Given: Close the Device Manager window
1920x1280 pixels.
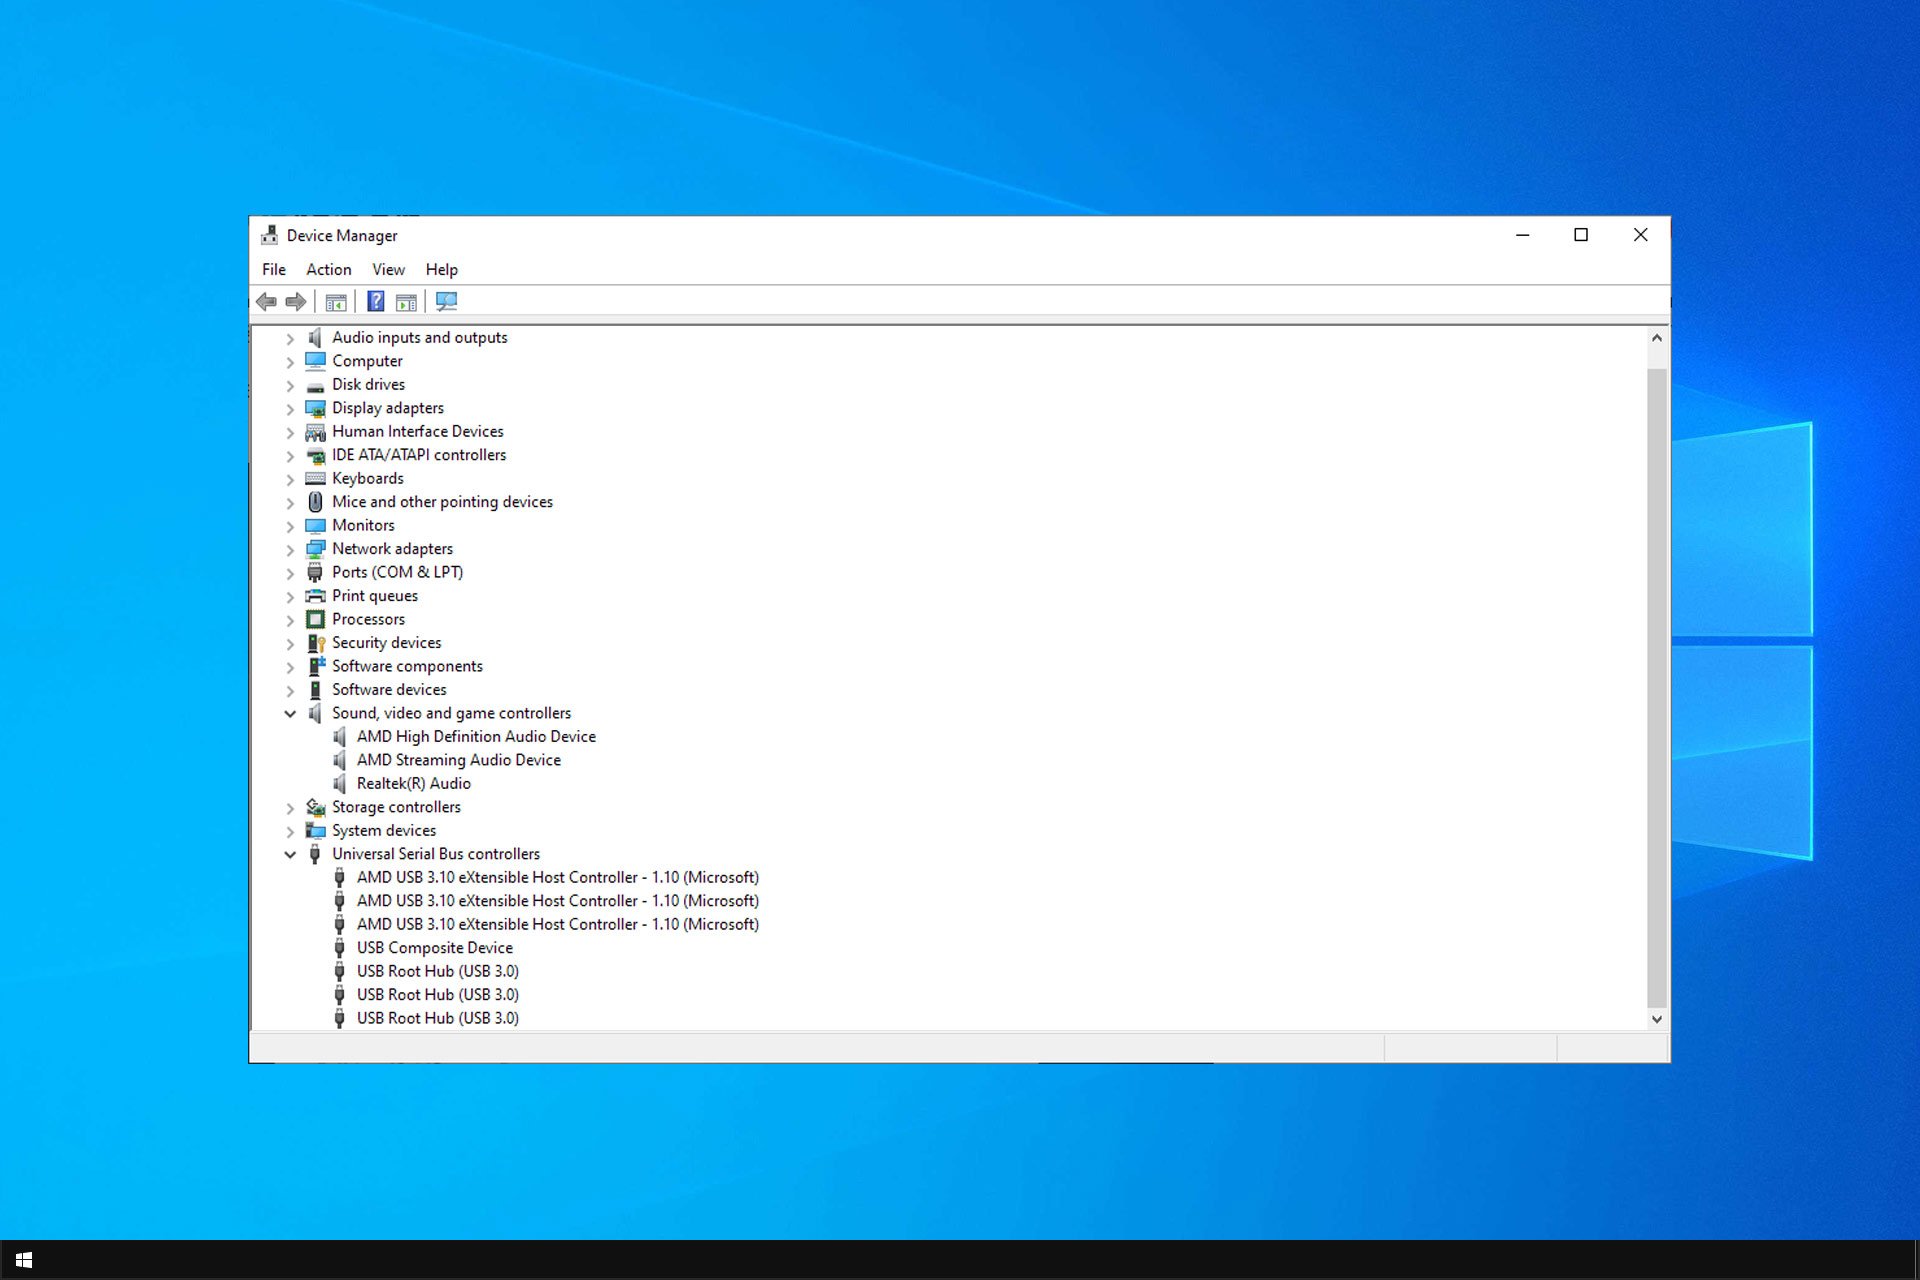Looking at the screenshot, I should (1640, 235).
